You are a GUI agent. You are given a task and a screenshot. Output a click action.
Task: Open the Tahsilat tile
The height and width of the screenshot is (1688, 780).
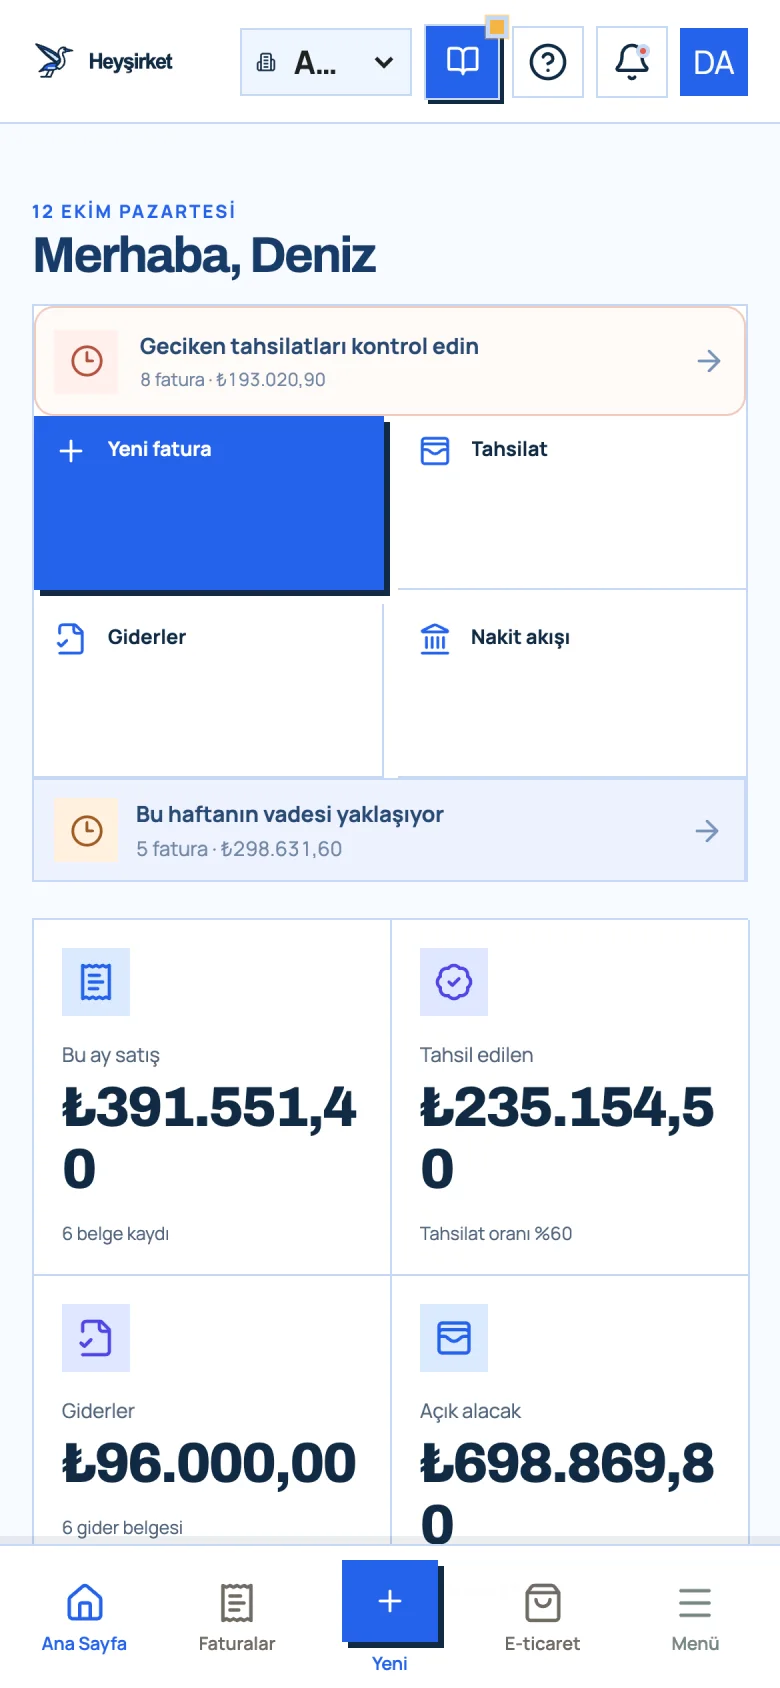(x=572, y=503)
